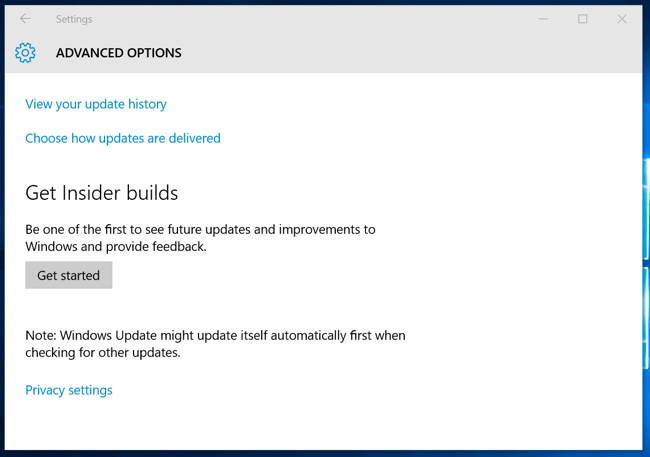
Task: Click the Settings window title text
Action: click(74, 19)
